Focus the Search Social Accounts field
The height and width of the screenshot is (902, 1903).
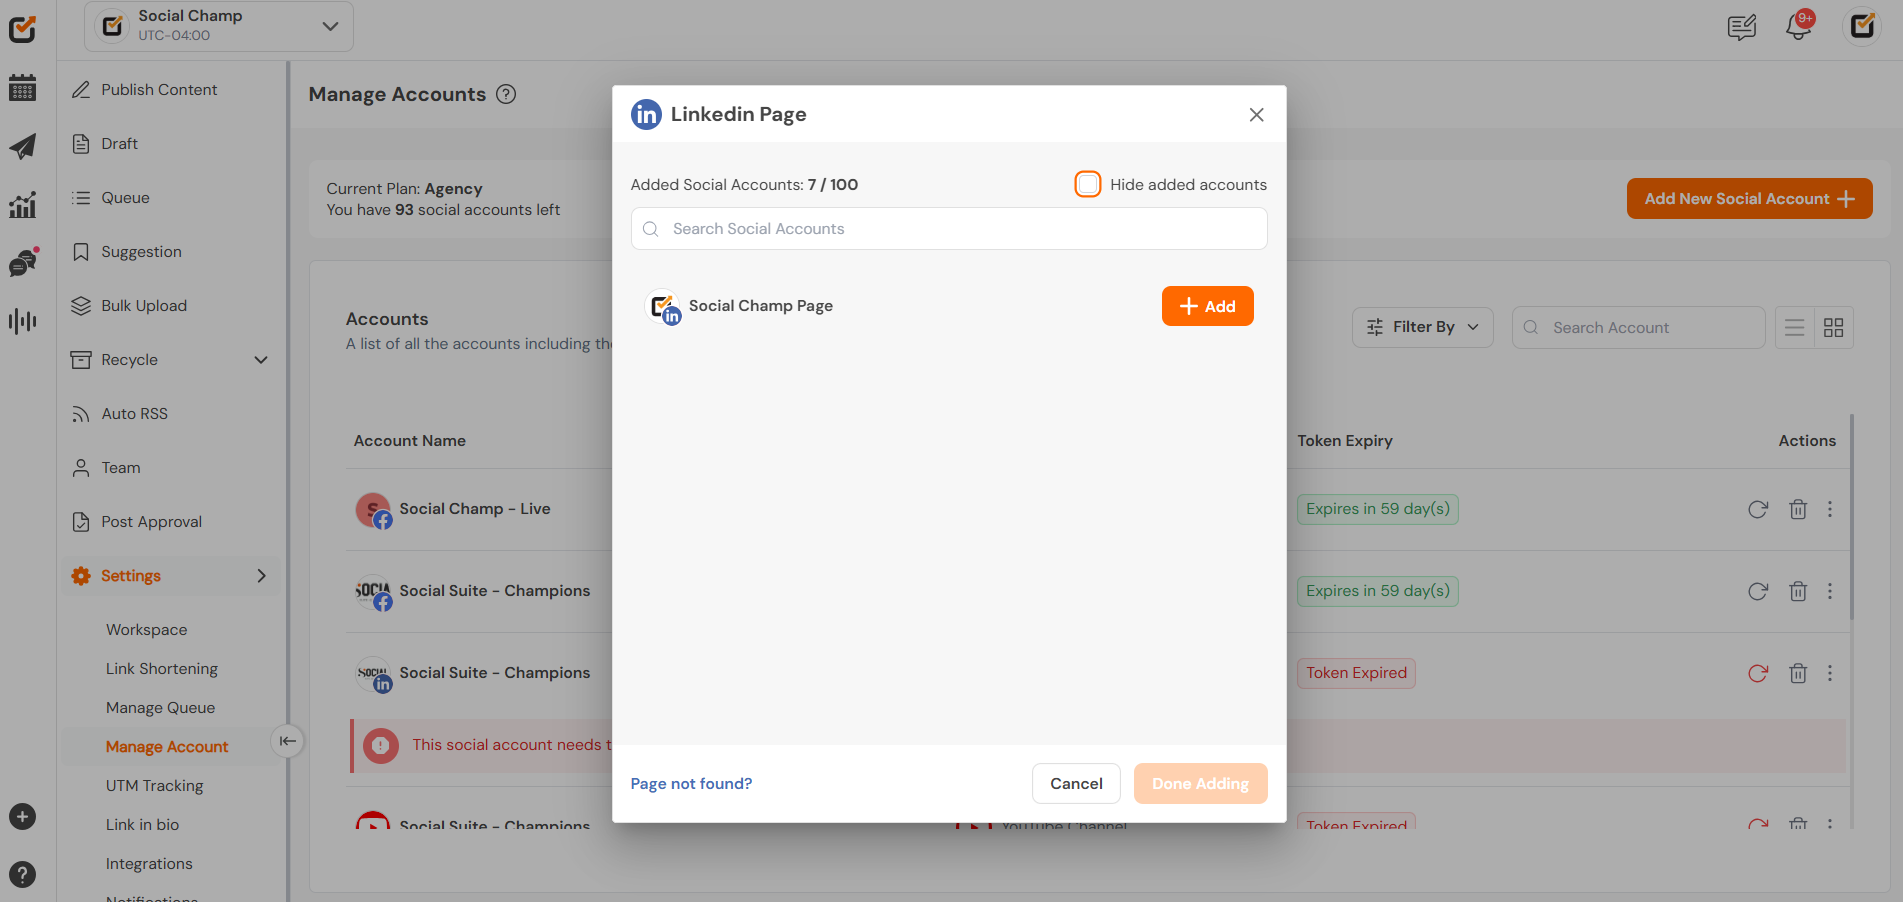(949, 229)
